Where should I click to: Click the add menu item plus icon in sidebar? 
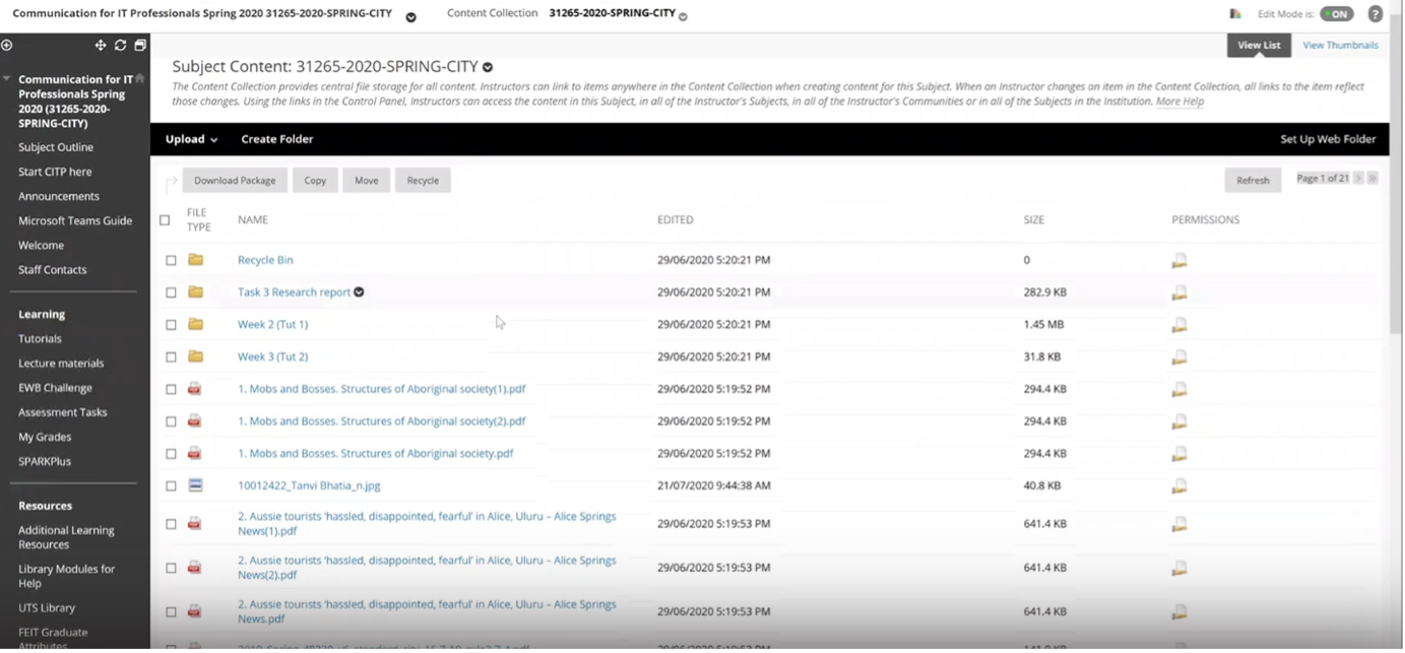(x=6, y=45)
